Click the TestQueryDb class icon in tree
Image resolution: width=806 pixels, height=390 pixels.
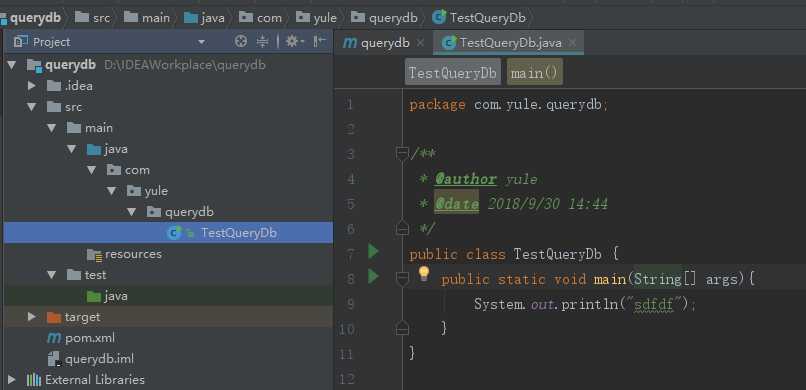click(x=175, y=233)
